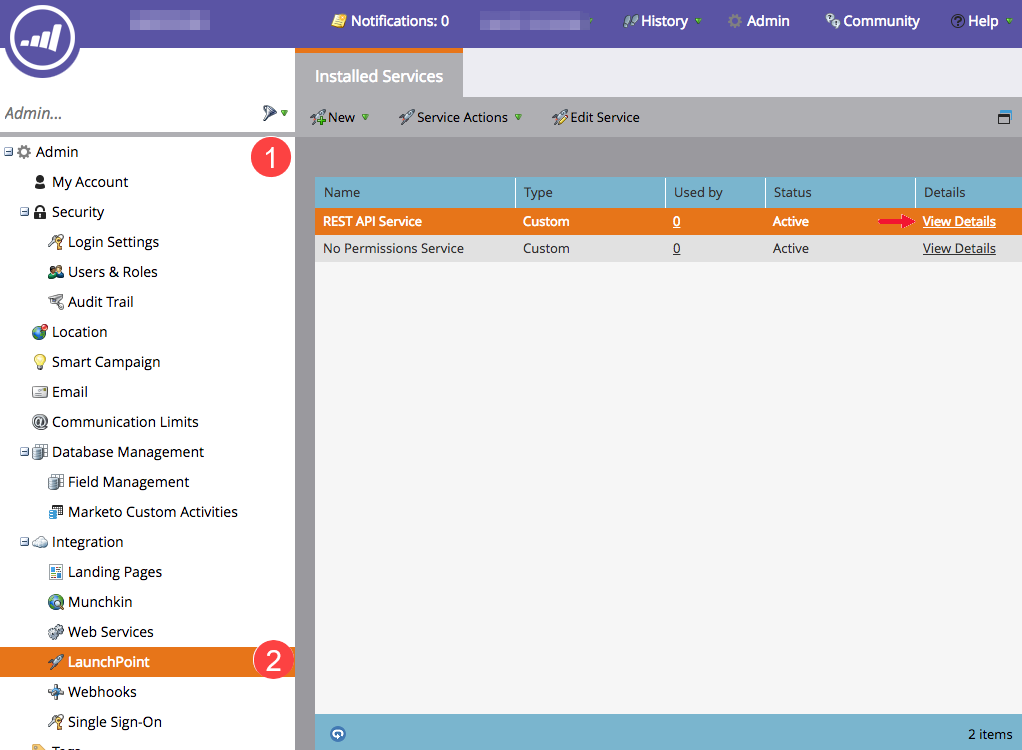This screenshot has width=1022, height=750.
Task: Open Landing Pages in the tree
Action: tap(115, 571)
